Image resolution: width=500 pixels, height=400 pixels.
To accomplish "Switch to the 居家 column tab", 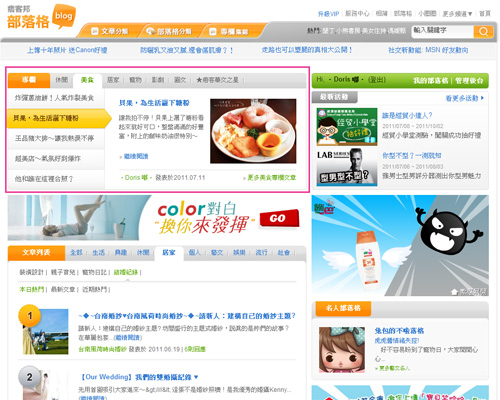I will pos(113,80).
